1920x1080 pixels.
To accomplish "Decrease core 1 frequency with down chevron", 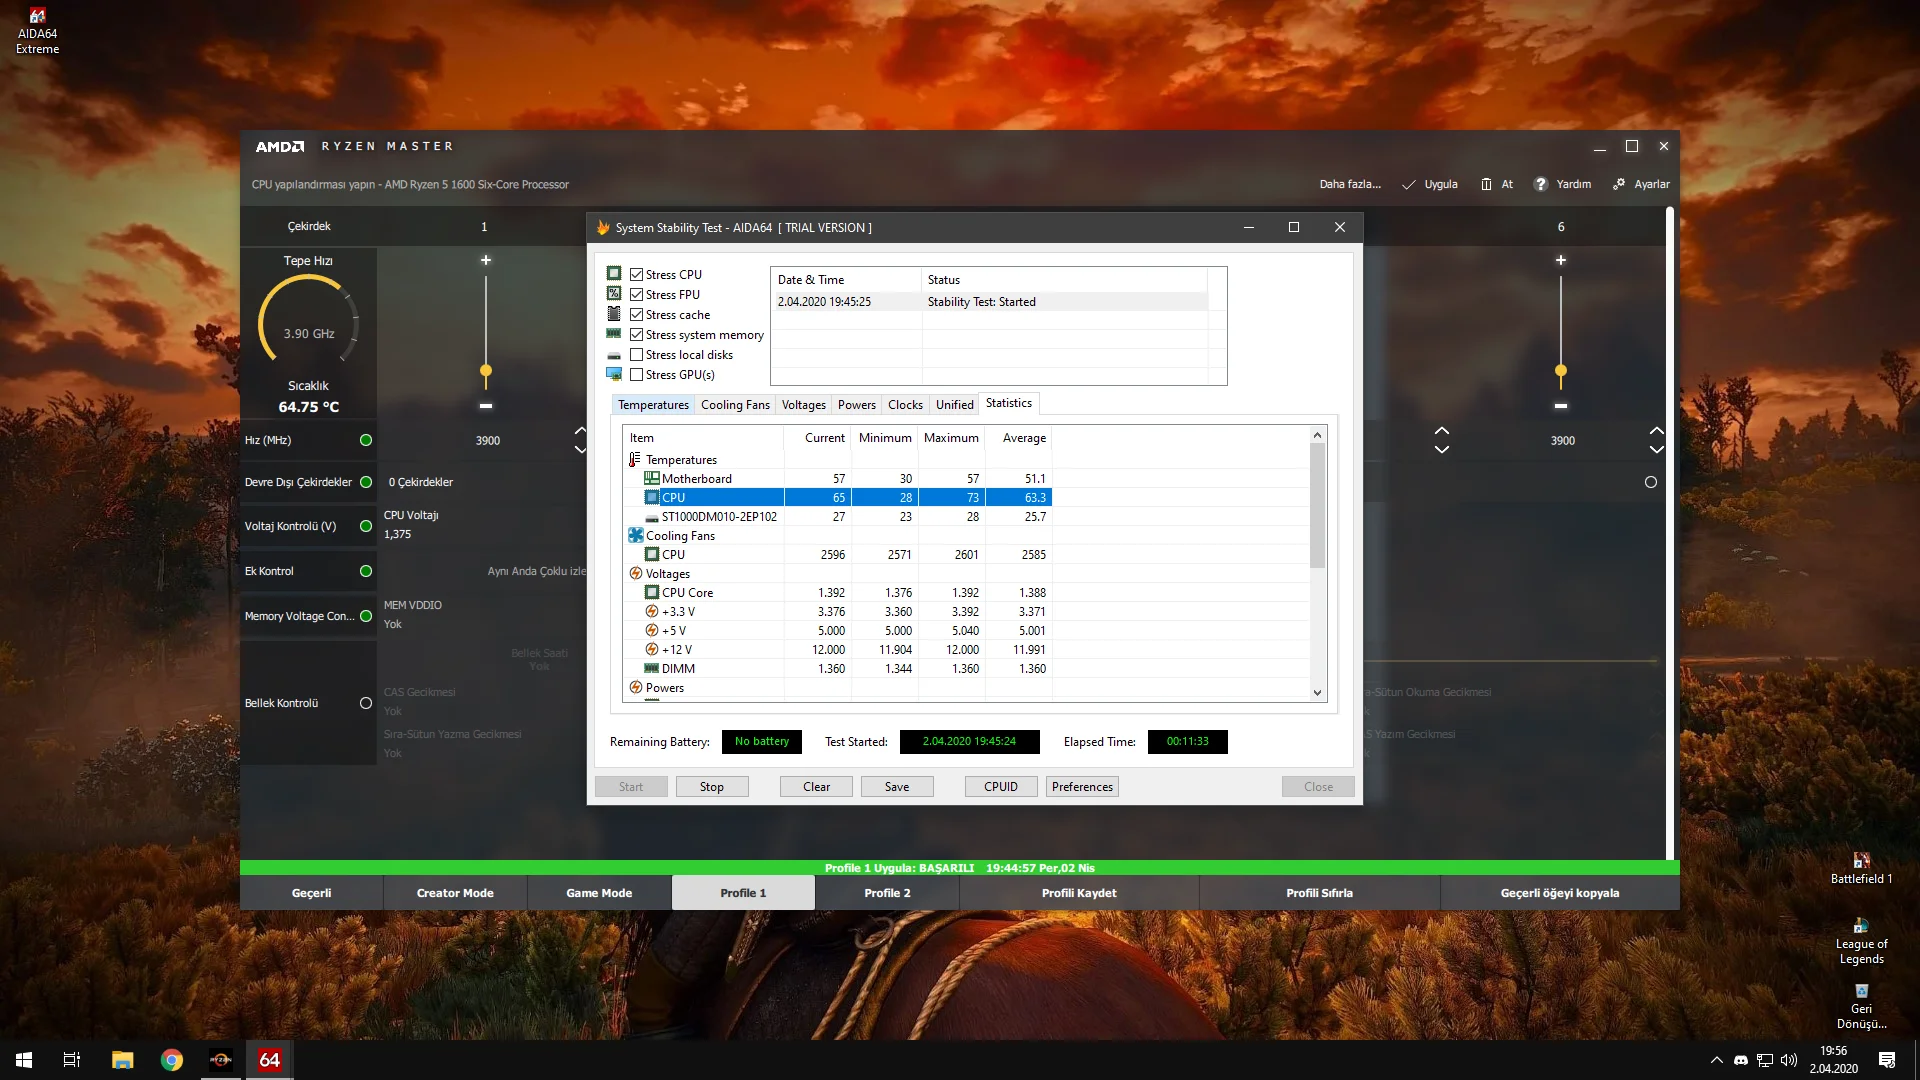I will coord(580,450).
